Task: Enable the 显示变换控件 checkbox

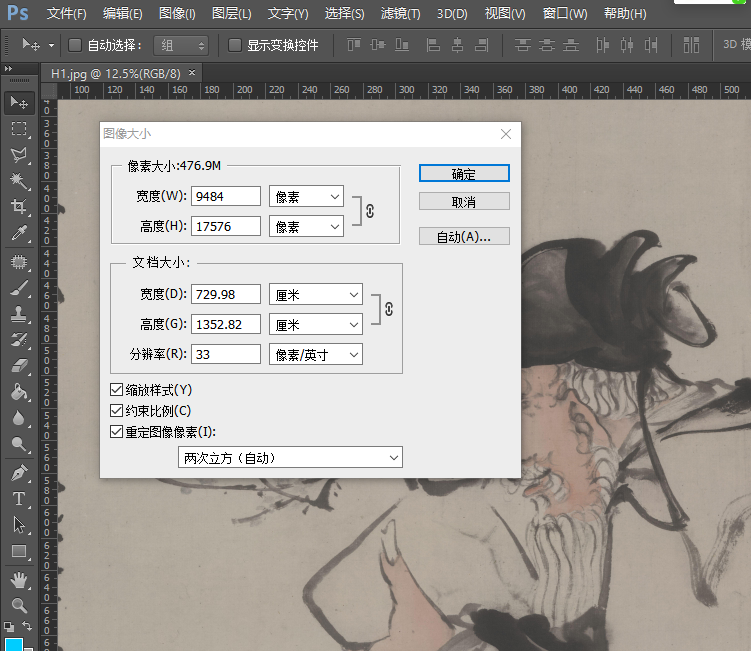Action: click(235, 45)
